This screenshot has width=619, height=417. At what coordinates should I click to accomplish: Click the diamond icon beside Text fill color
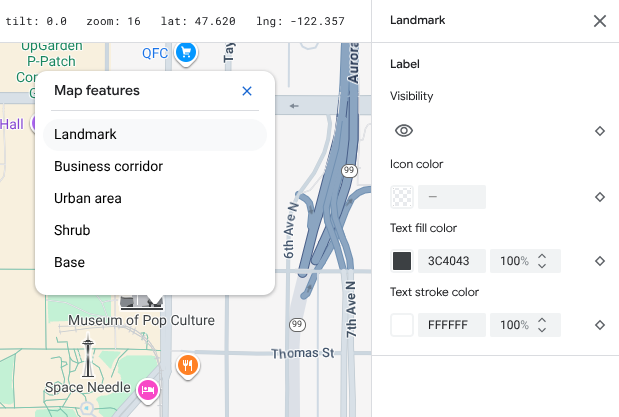coord(599,261)
